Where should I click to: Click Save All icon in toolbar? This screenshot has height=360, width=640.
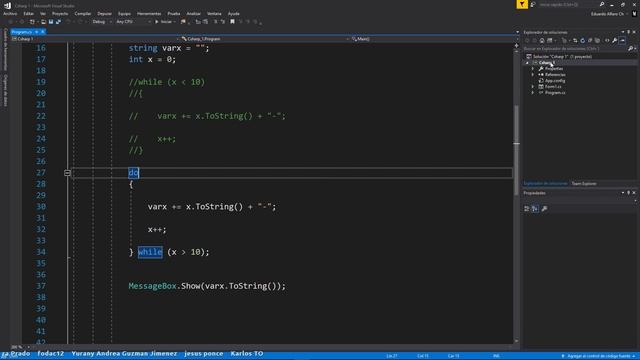tap(58, 22)
